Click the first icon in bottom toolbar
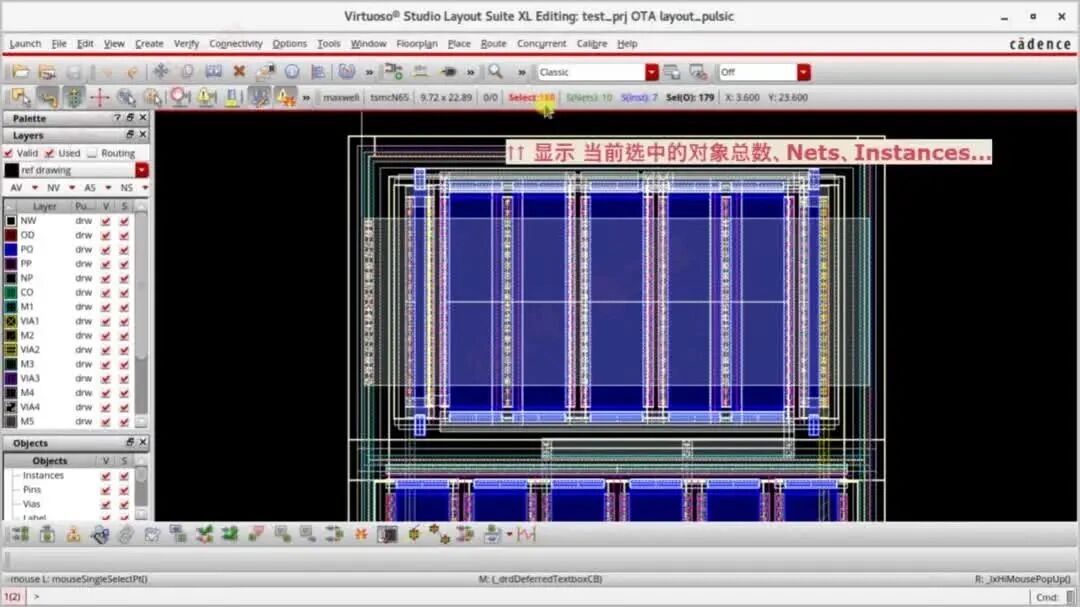1080x607 pixels. point(21,534)
